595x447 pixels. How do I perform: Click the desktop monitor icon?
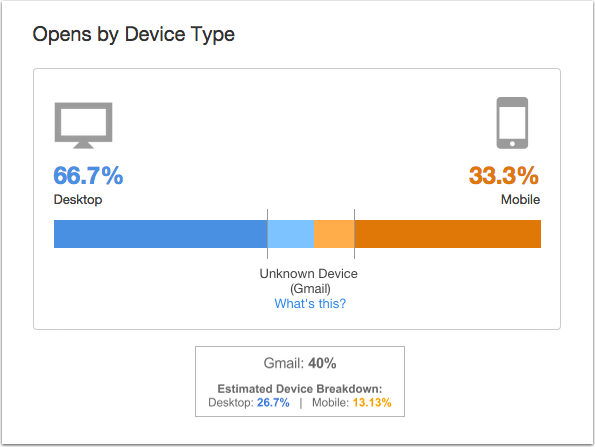(83, 125)
